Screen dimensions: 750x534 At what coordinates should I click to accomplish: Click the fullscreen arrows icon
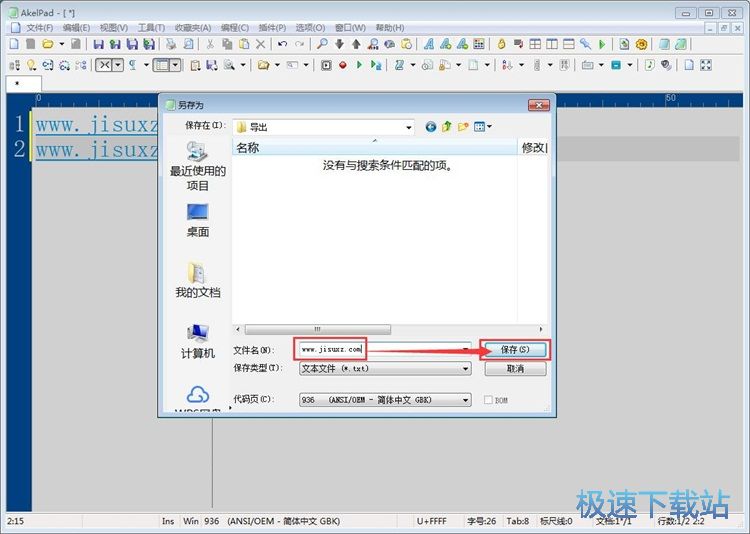tap(706, 65)
